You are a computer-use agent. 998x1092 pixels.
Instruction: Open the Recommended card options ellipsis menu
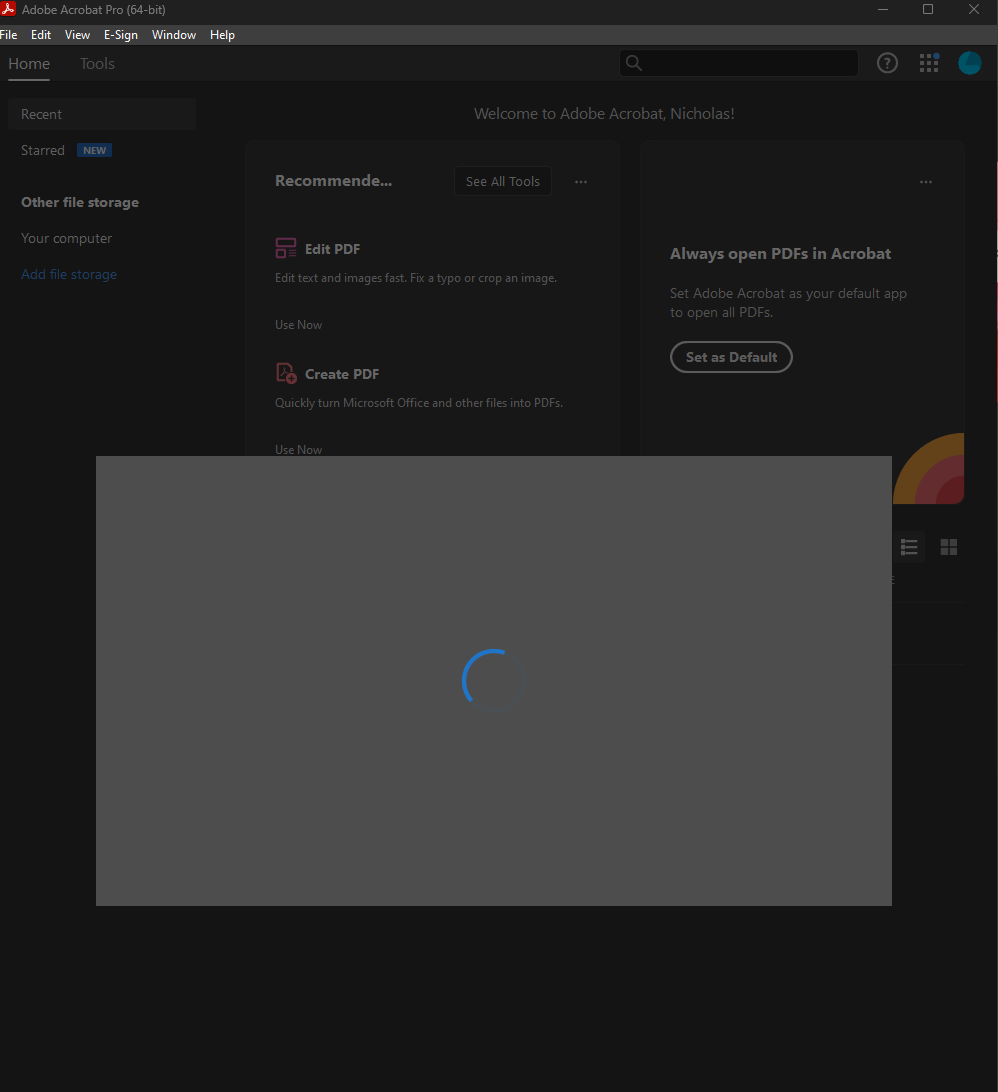581,181
